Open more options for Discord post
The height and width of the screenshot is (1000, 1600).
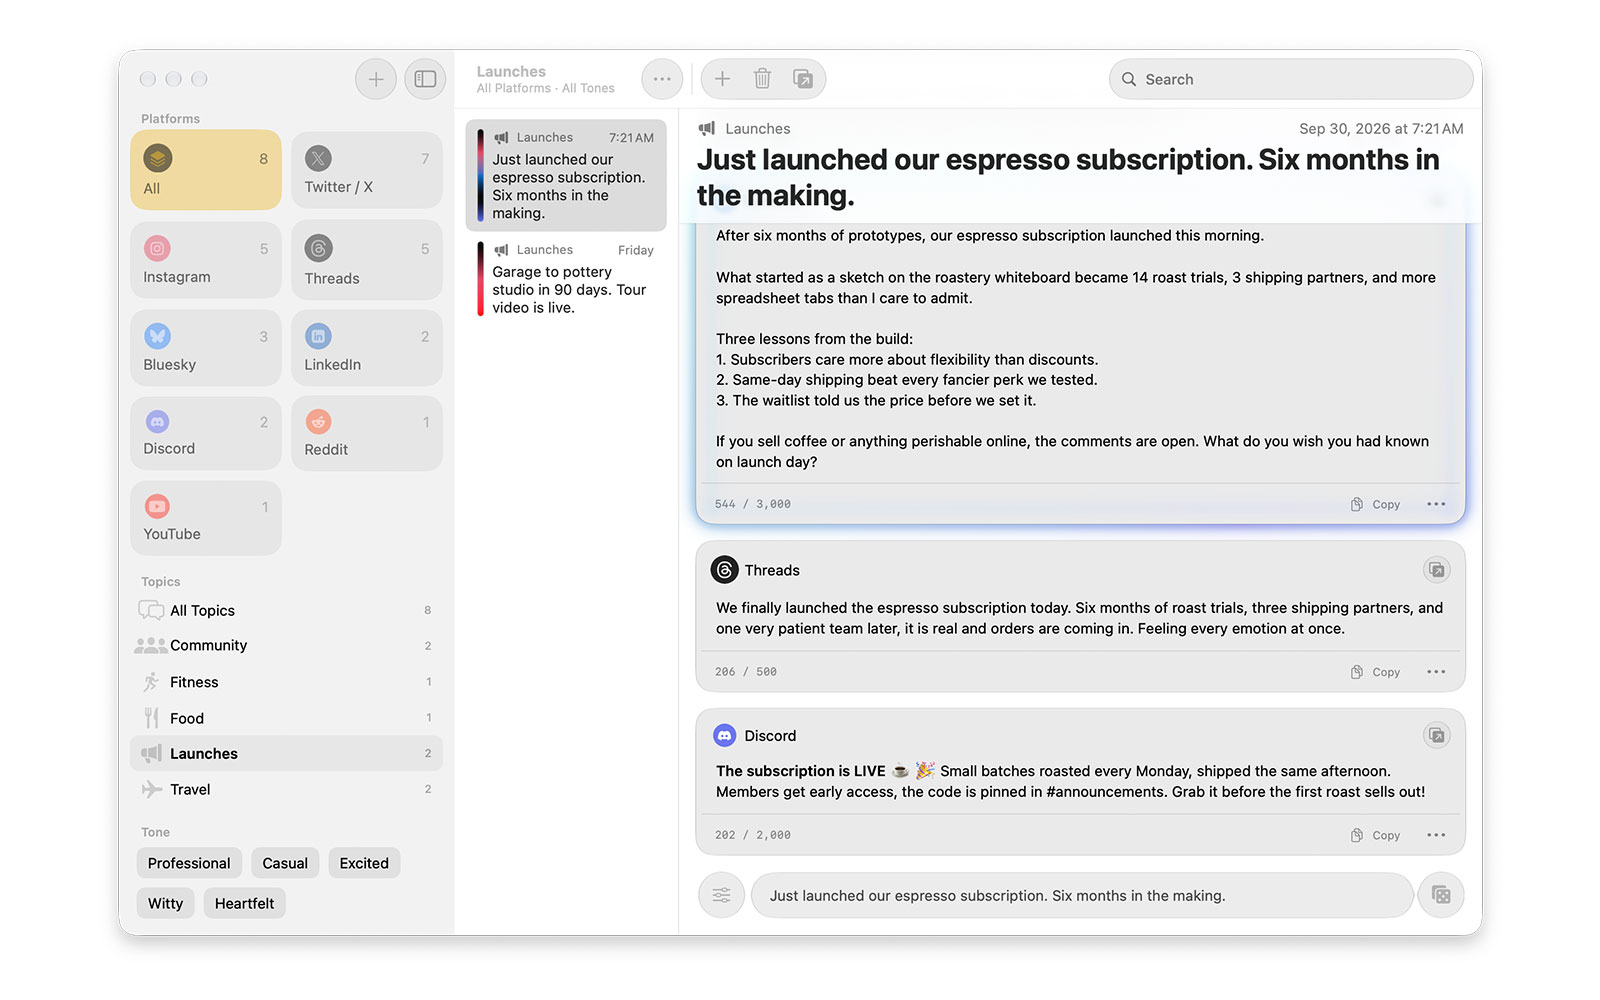[1436, 835]
